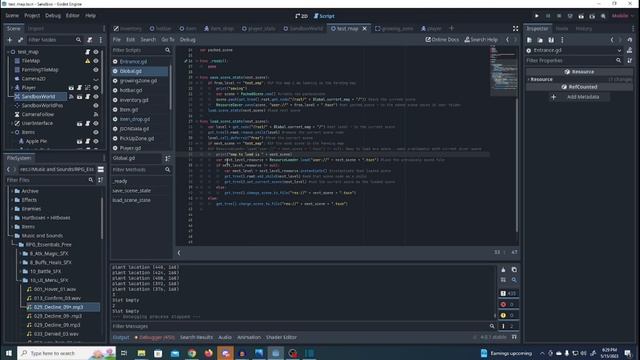
Task: Toggle visibility of Apple Pie node
Action: [96, 141]
